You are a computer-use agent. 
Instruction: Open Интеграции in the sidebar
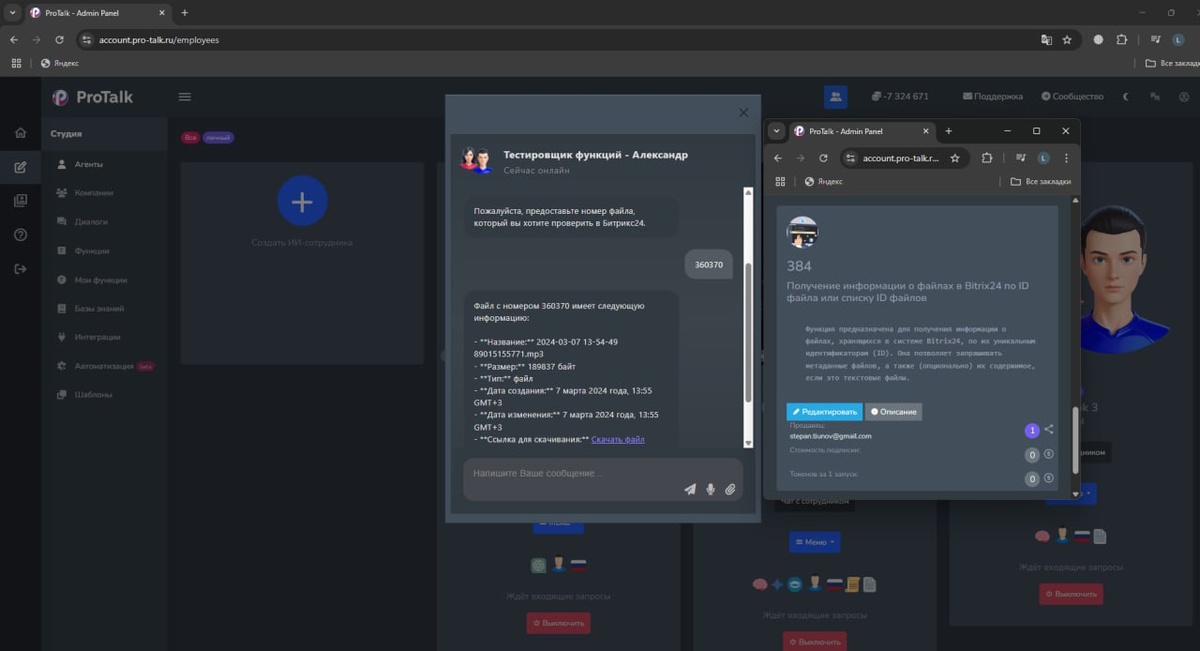[x=97, y=337]
